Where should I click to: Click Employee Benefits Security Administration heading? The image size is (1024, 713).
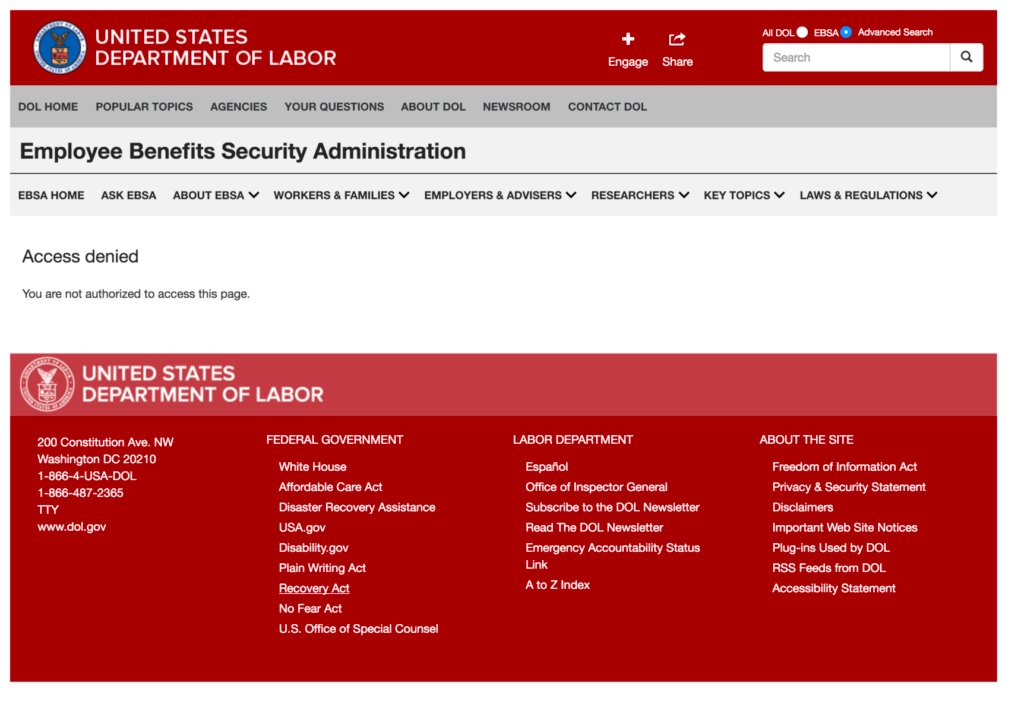[242, 151]
